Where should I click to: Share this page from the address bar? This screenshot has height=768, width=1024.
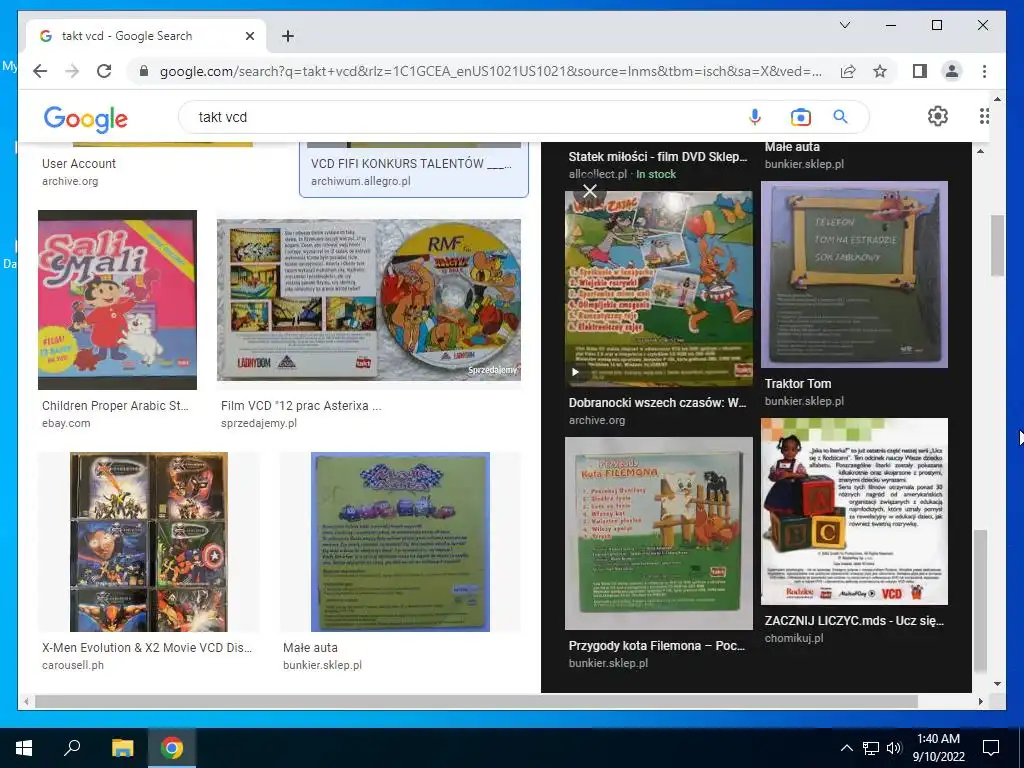(848, 71)
